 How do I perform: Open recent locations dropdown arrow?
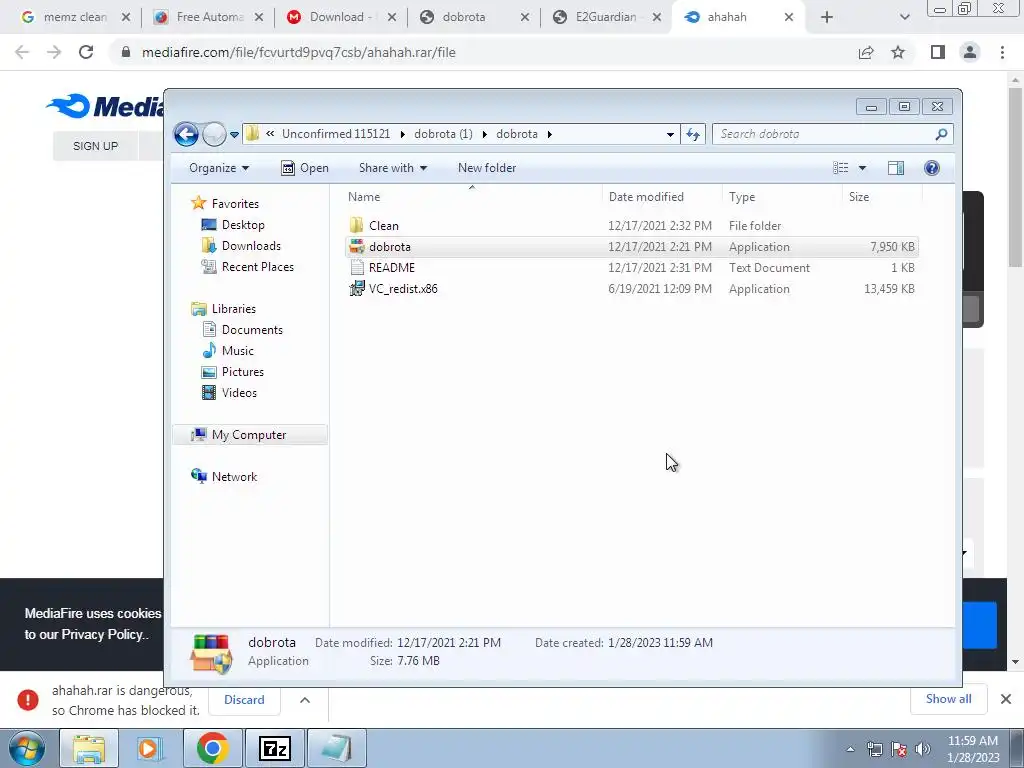(x=234, y=135)
